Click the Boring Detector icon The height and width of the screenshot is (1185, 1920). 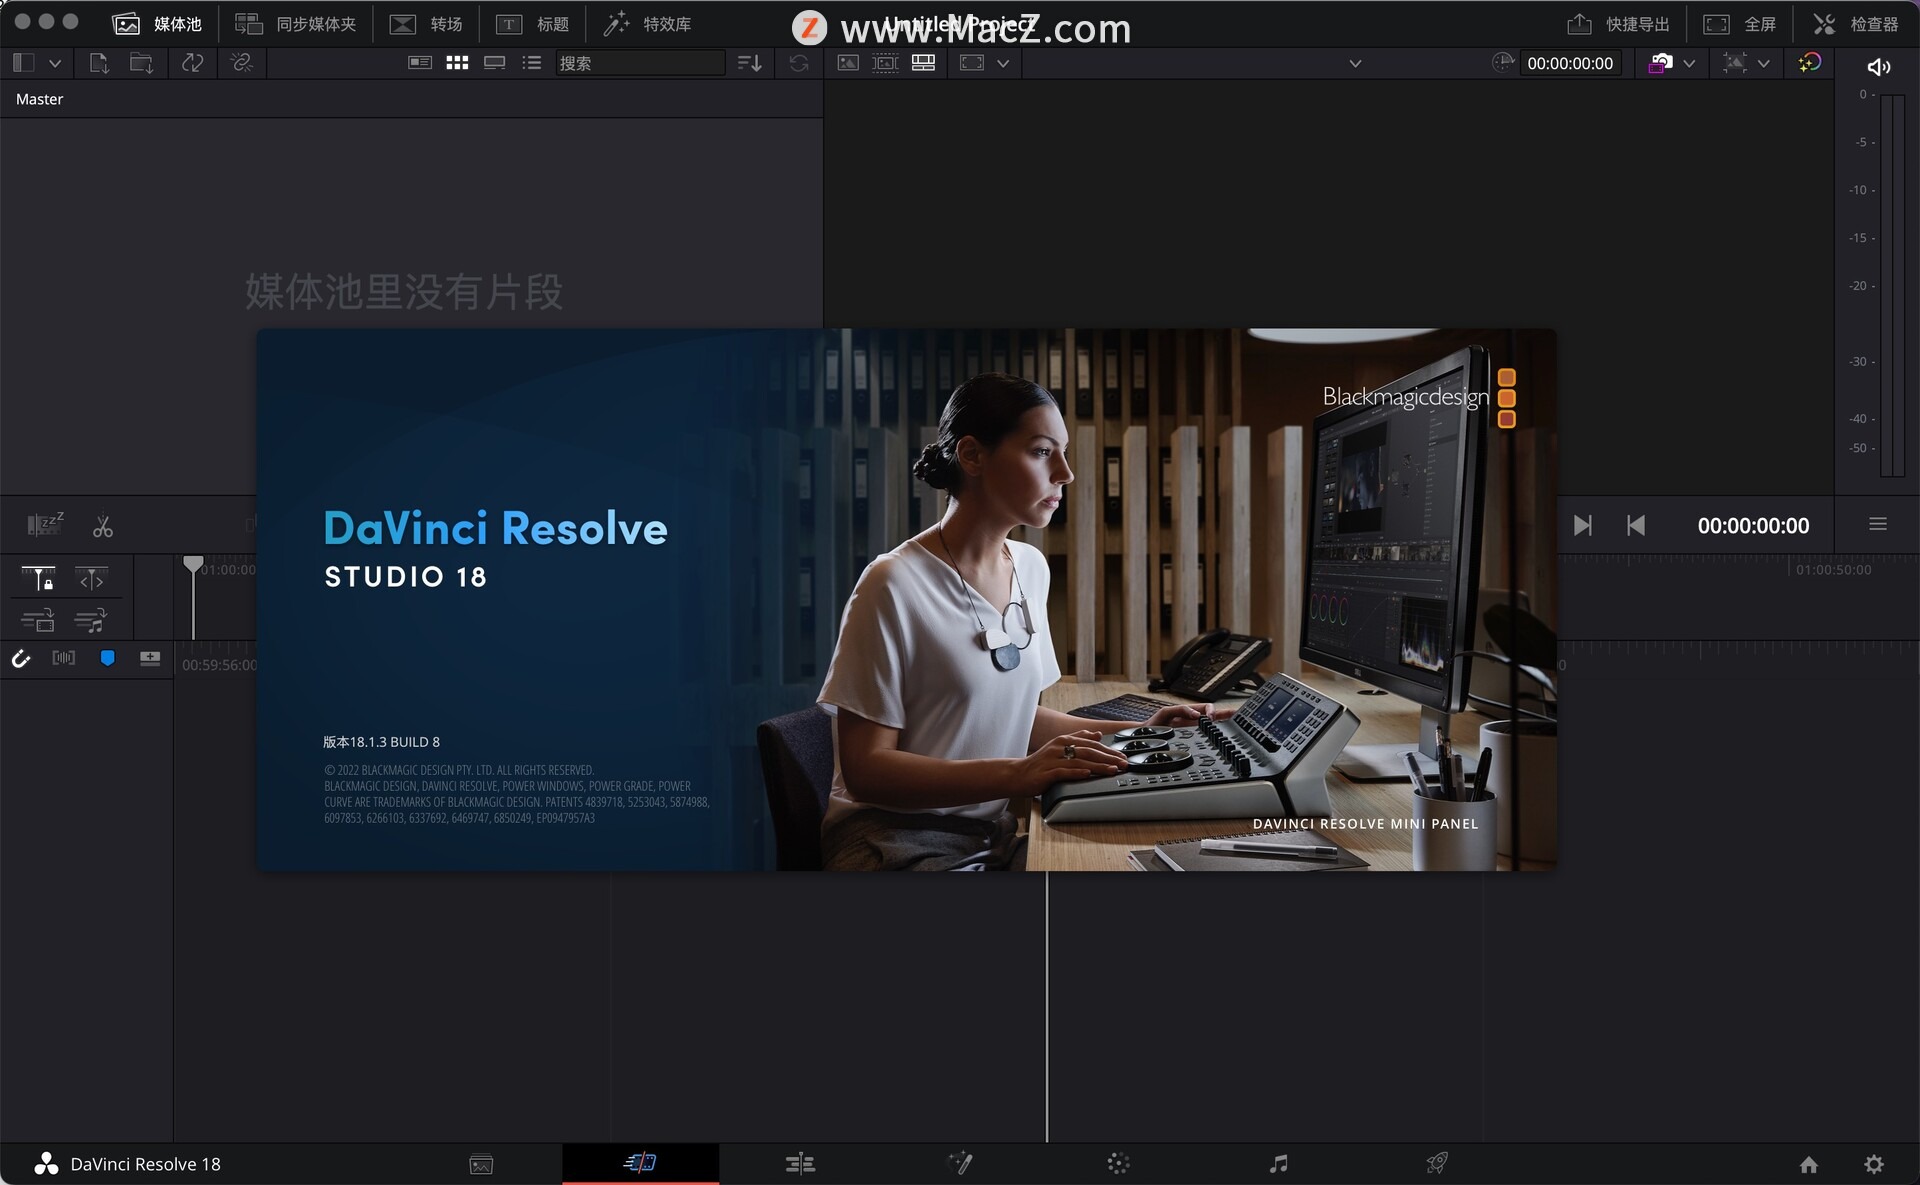coord(45,524)
